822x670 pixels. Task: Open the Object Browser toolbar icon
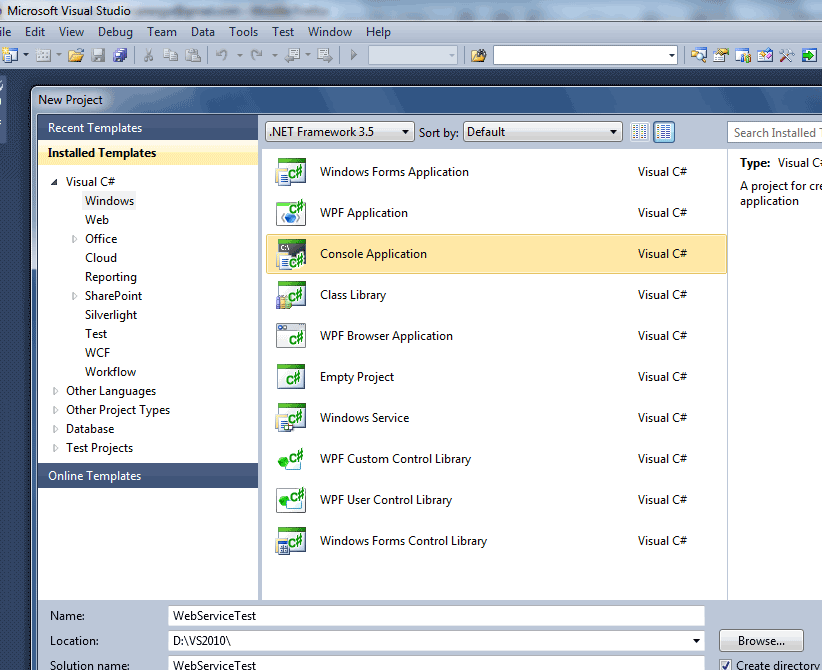click(x=743, y=55)
